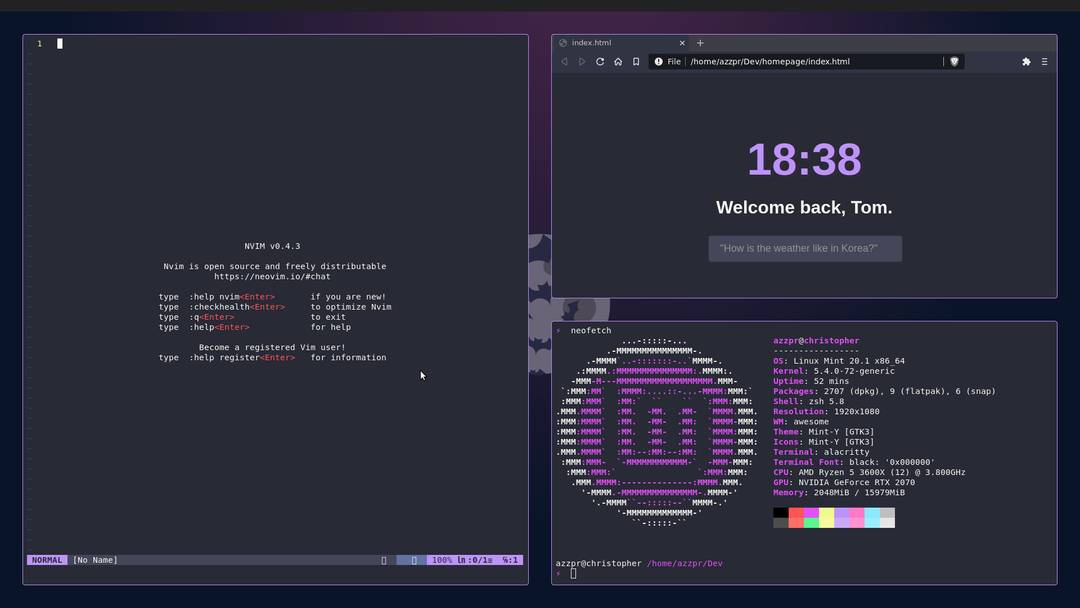The width and height of the screenshot is (1080, 608).
Task: Click the site information padlock icon
Action: [x=659, y=61]
